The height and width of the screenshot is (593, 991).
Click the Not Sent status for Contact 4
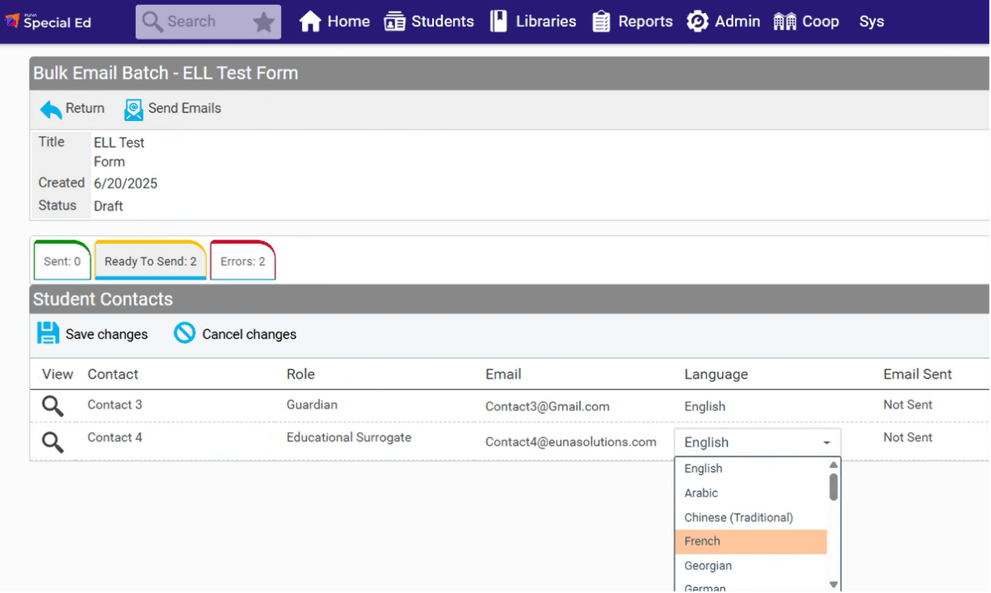908,437
